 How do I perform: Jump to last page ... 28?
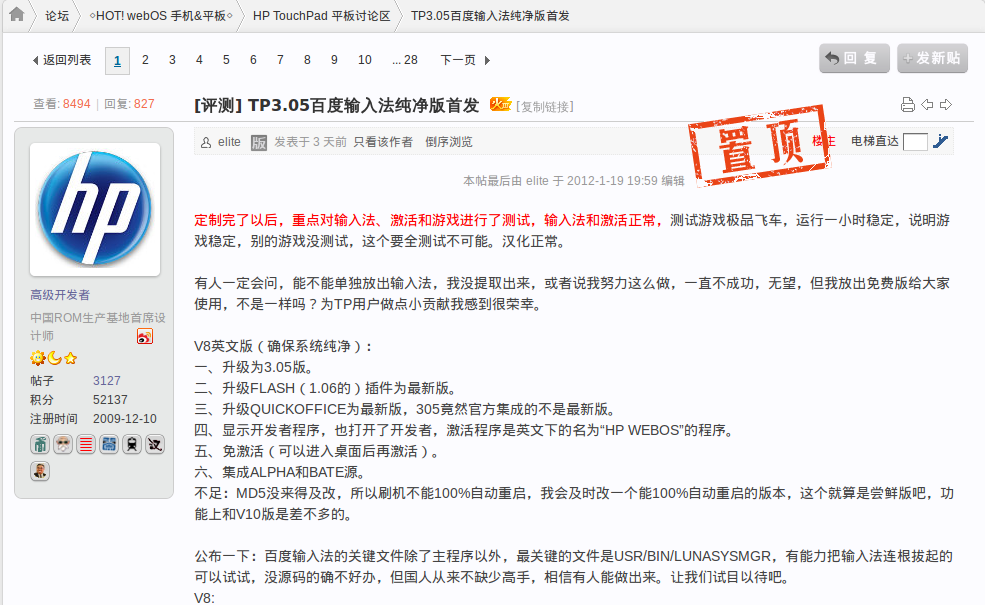(405, 60)
